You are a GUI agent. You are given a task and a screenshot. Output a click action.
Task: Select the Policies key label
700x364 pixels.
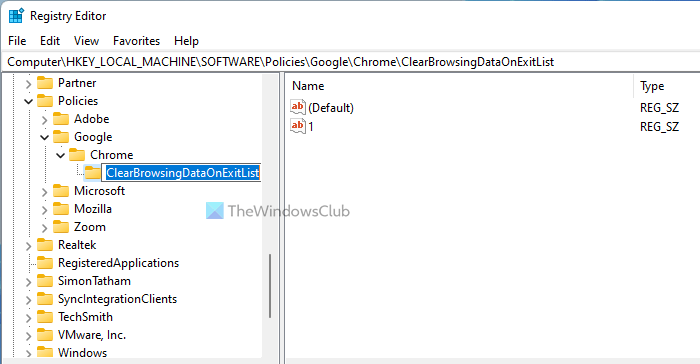pos(78,100)
